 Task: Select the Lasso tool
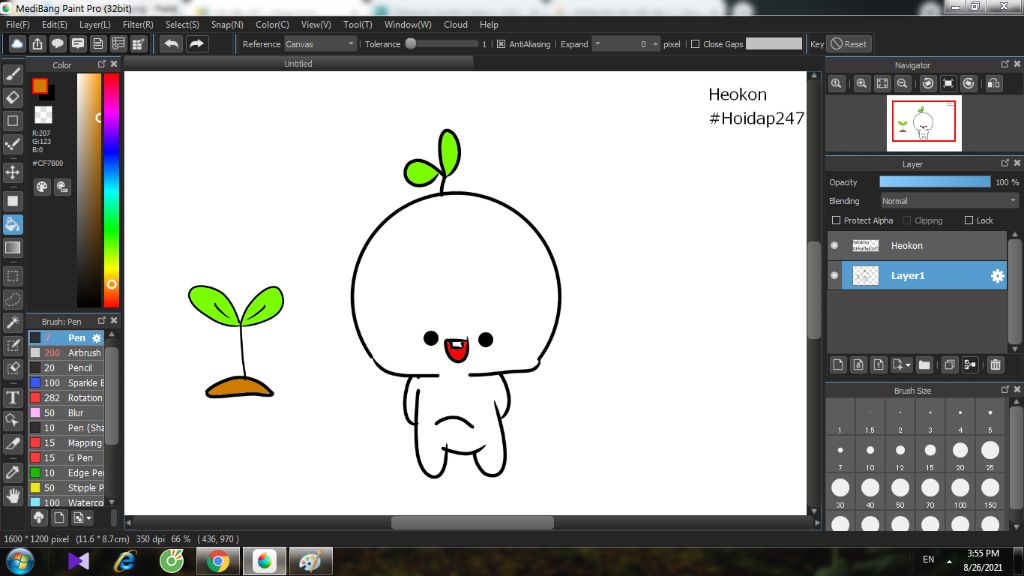(12, 299)
